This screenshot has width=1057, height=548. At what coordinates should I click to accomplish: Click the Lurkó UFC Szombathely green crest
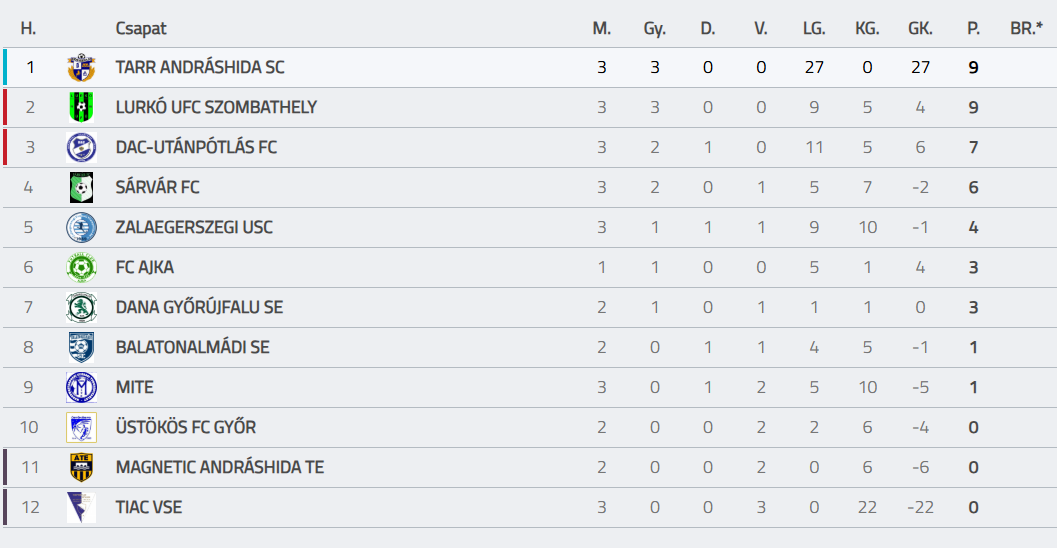click(x=82, y=107)
